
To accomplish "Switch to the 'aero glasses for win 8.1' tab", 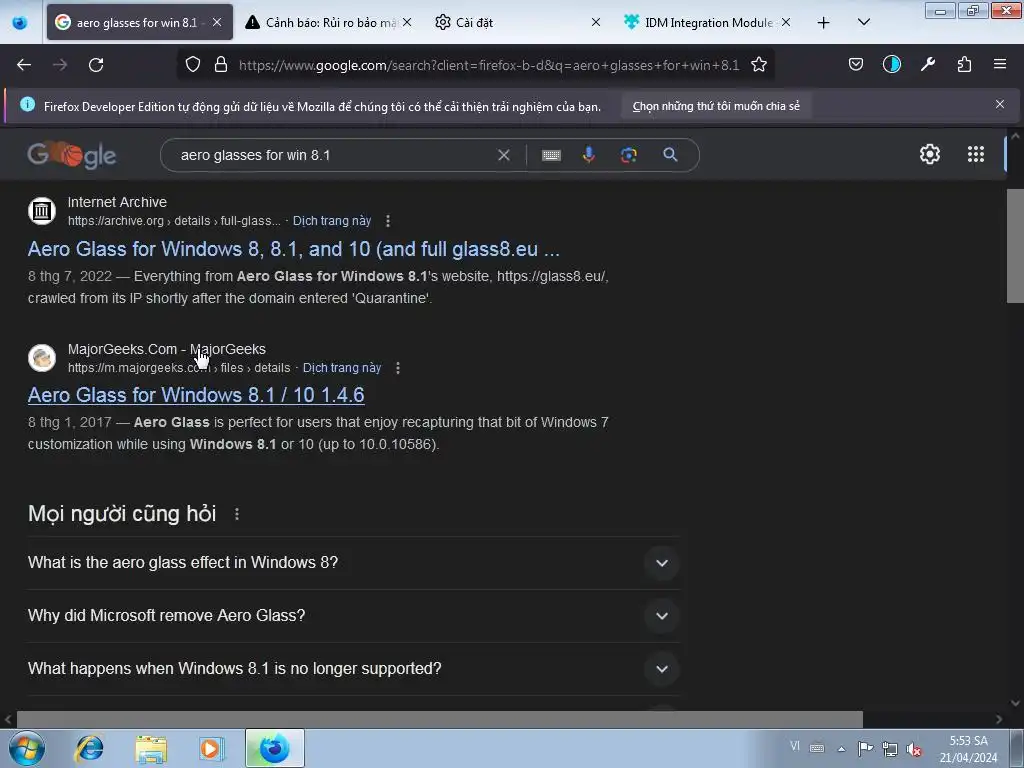I will click(139, 22).
